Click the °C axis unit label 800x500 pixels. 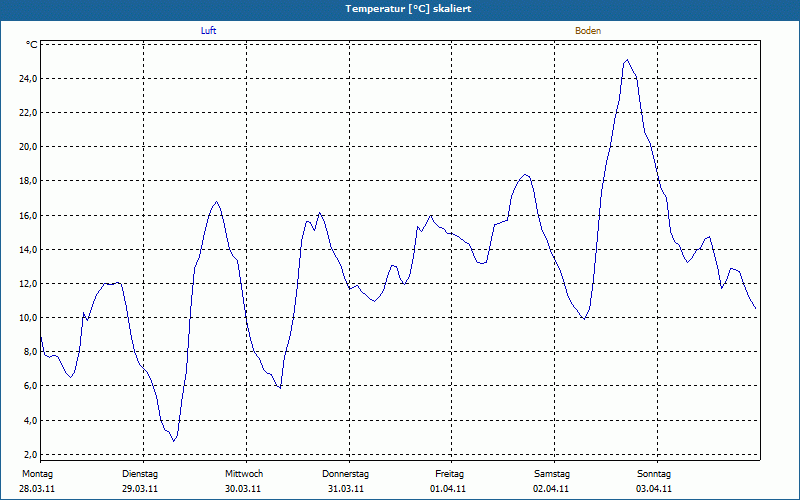coord(32,45)
